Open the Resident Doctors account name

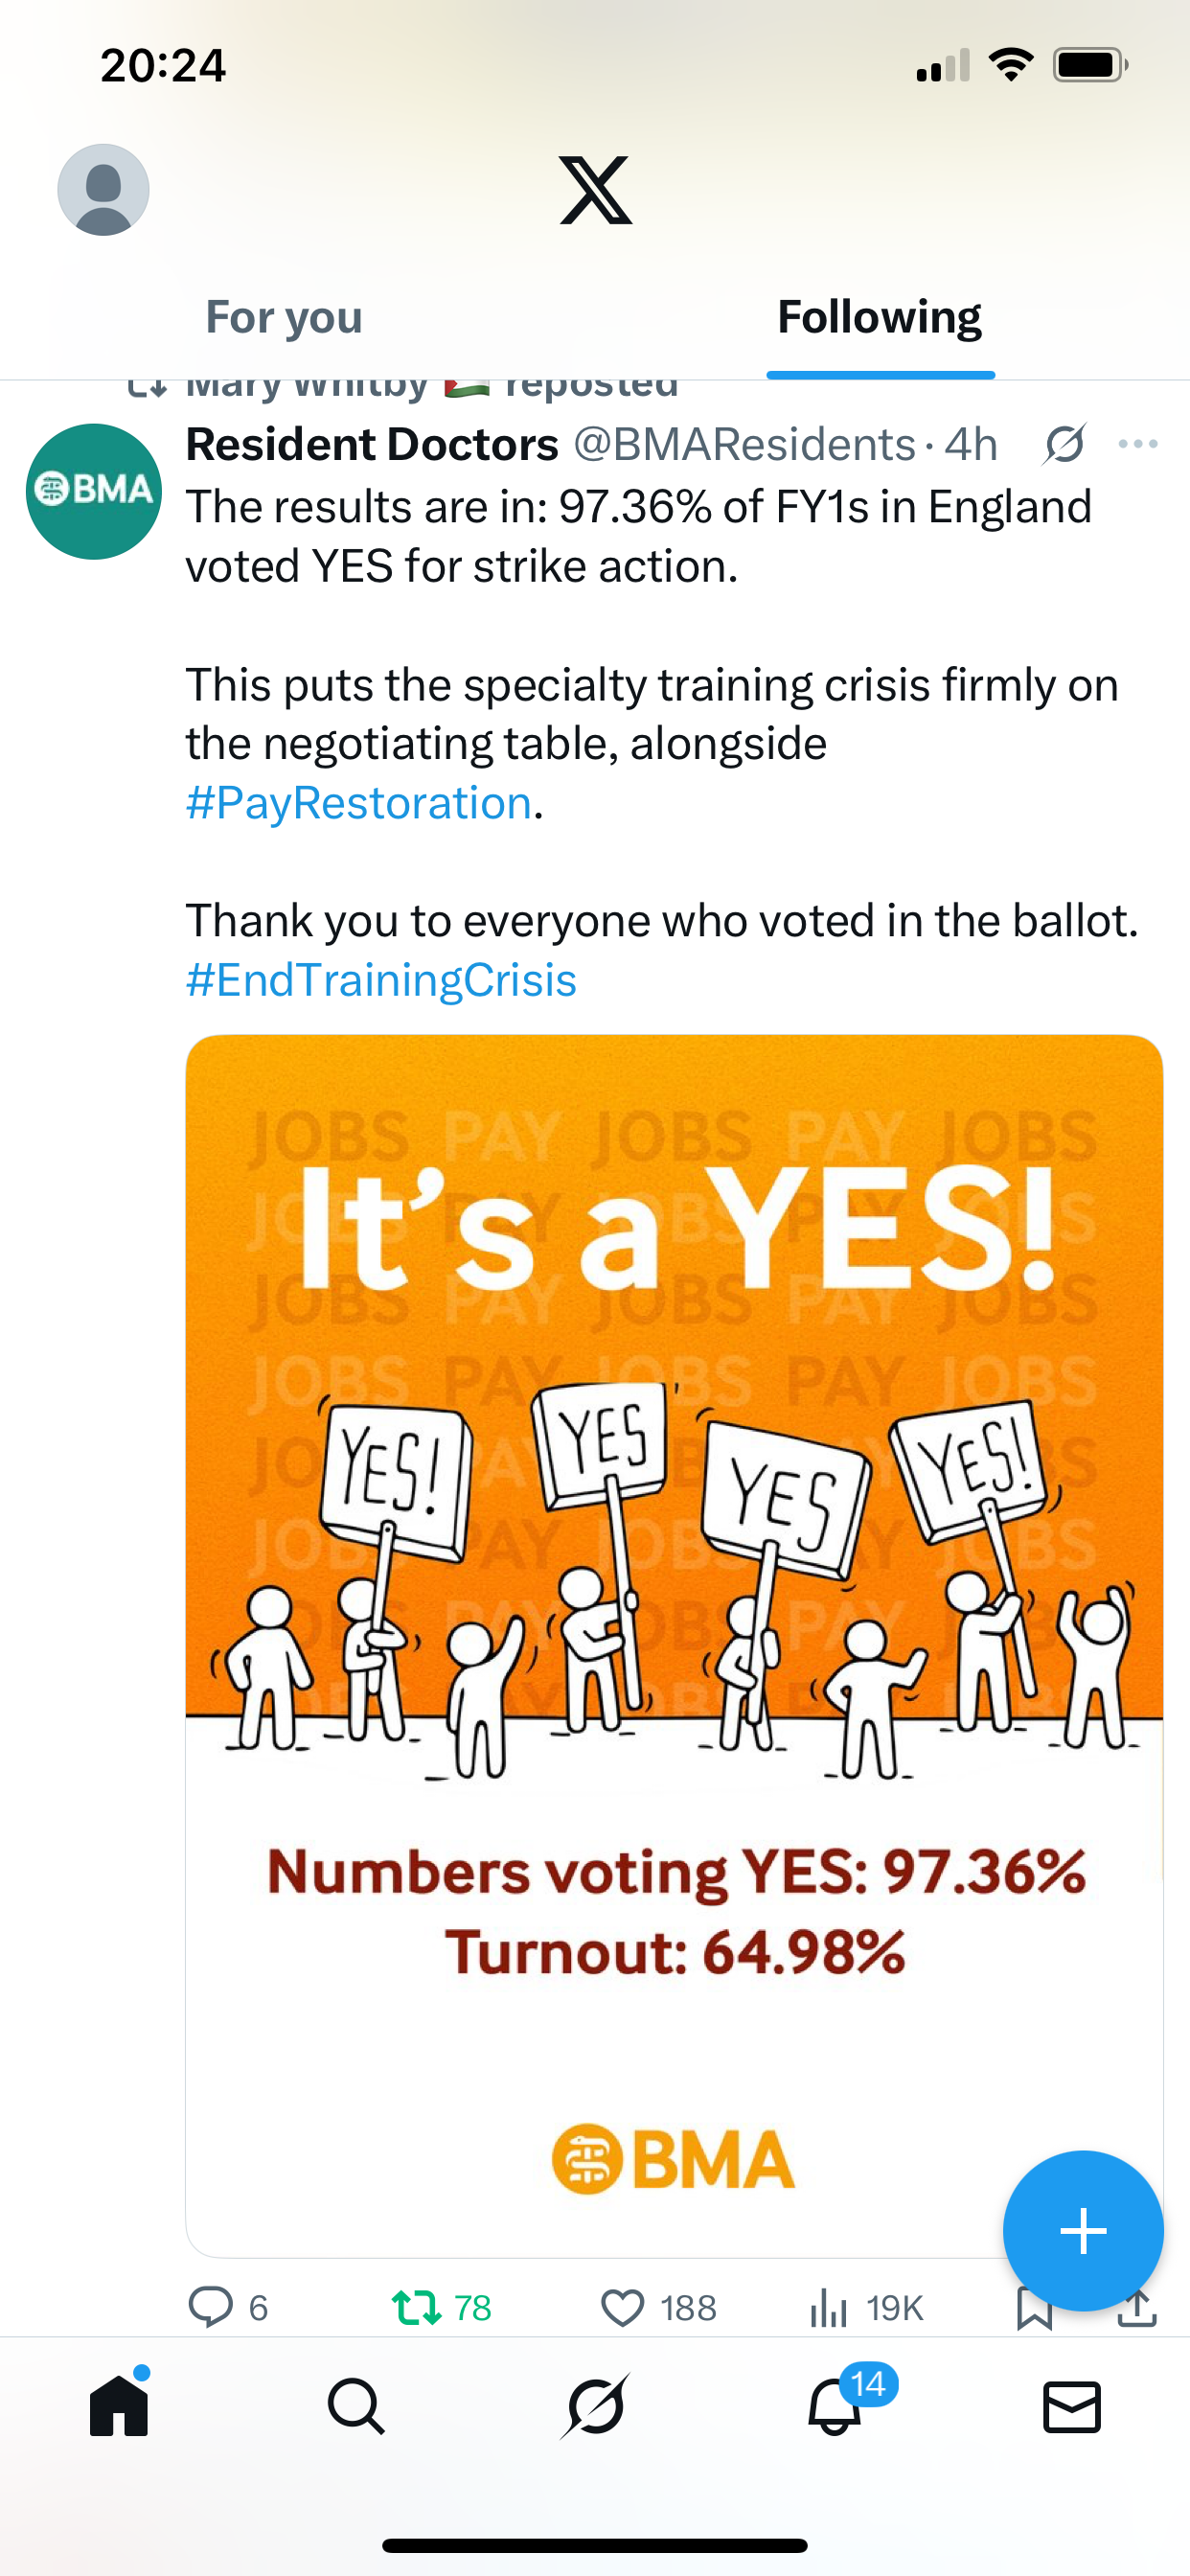[x=372, y=445]
